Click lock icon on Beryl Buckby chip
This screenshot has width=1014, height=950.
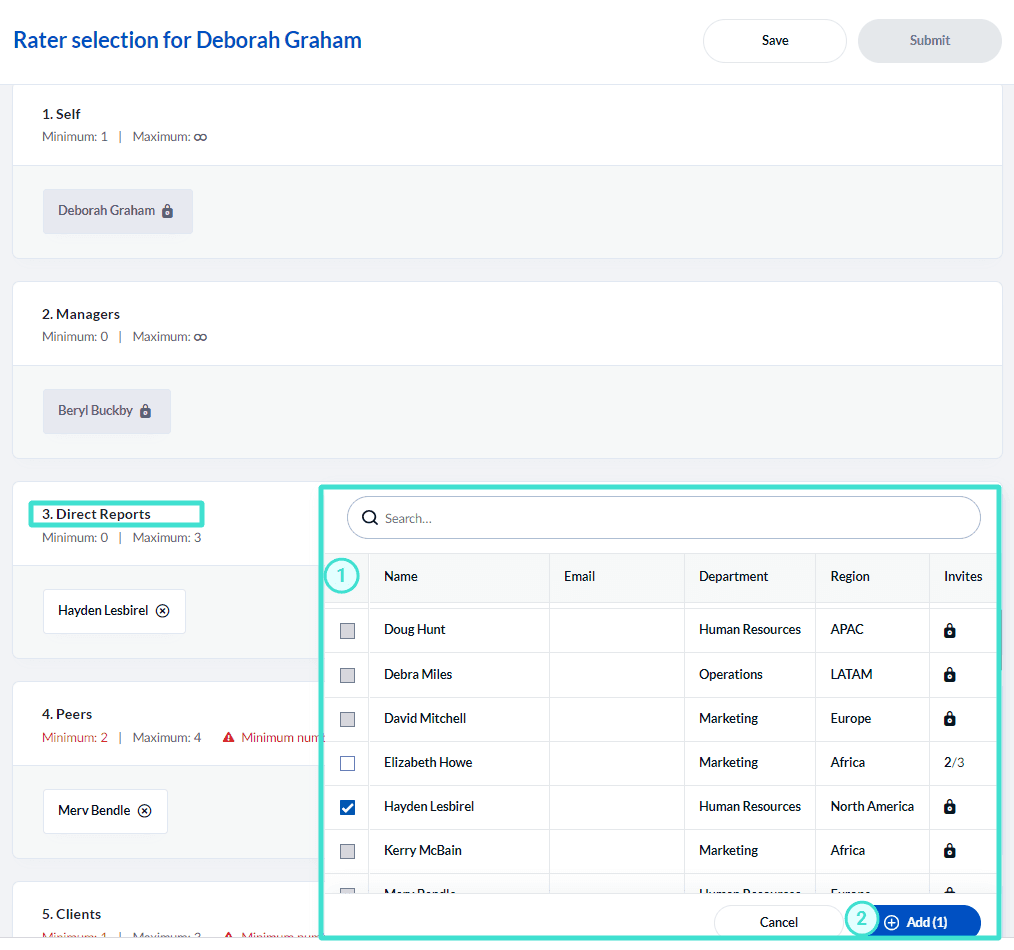(145, 411)
